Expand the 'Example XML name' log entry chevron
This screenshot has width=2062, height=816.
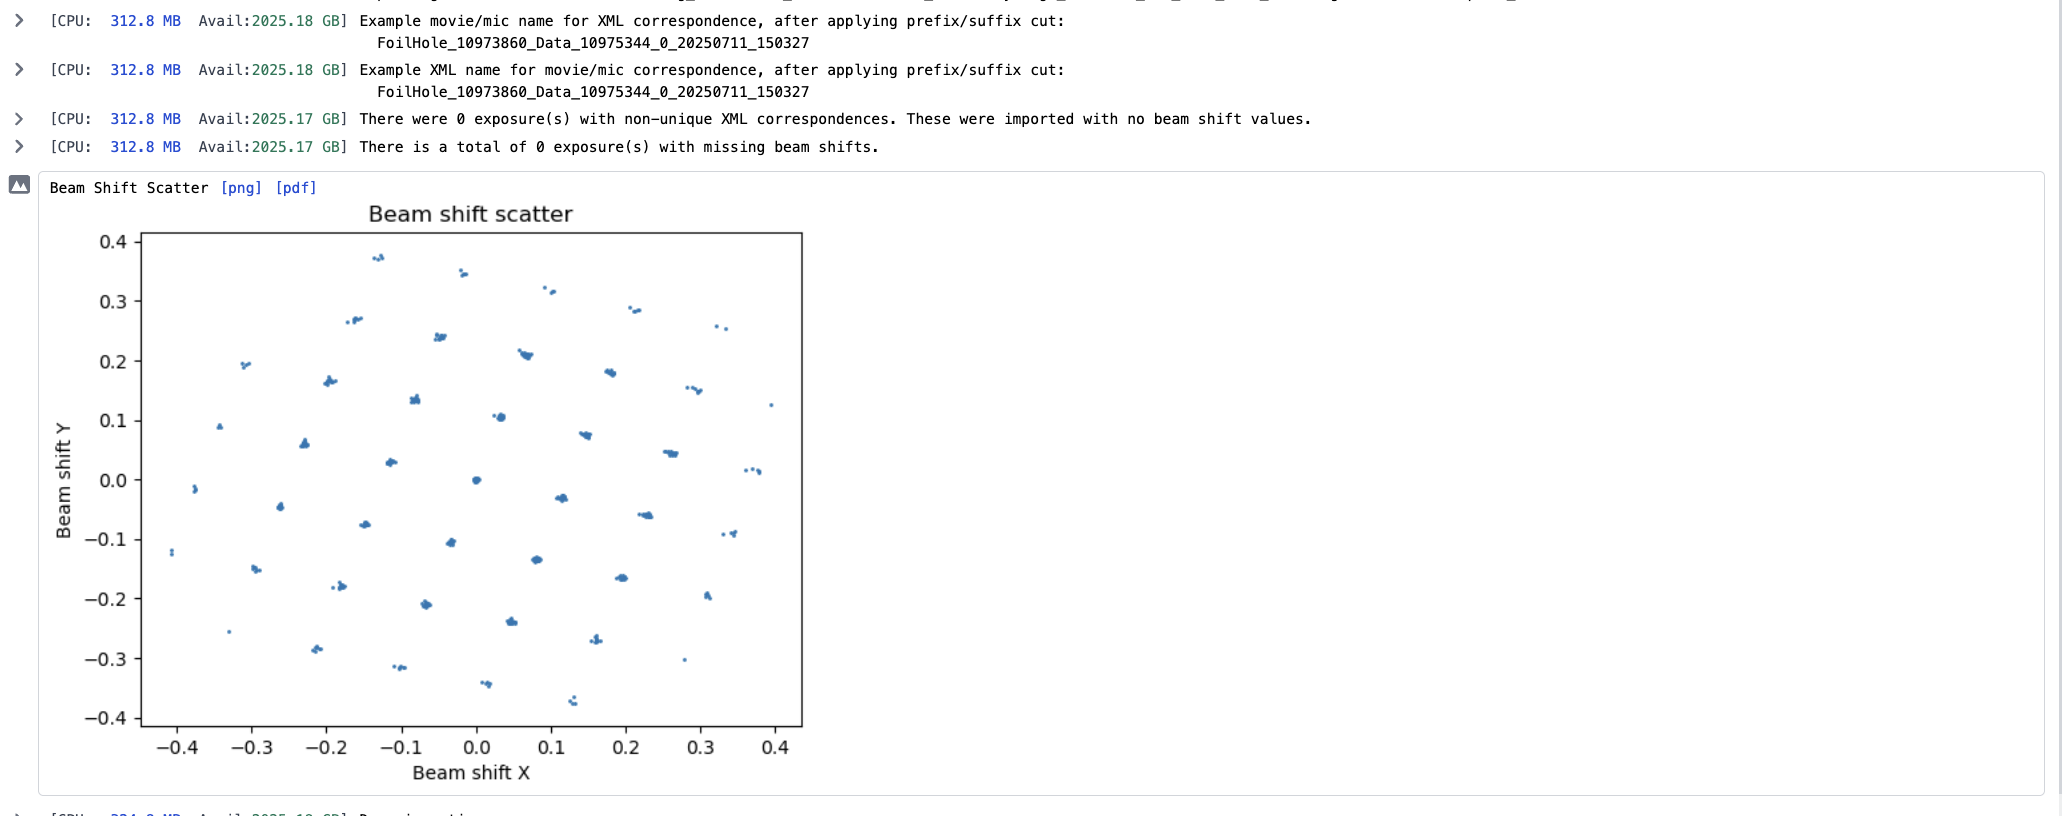coord(18,69)
